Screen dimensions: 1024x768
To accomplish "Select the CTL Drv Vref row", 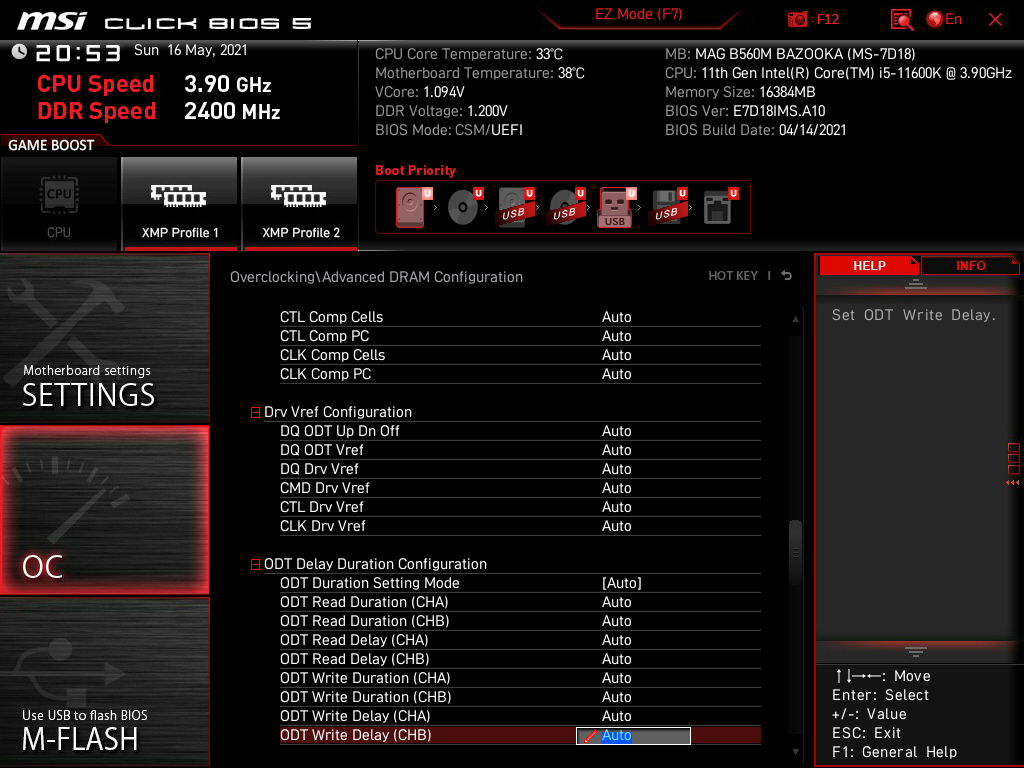I will point(520,507).
